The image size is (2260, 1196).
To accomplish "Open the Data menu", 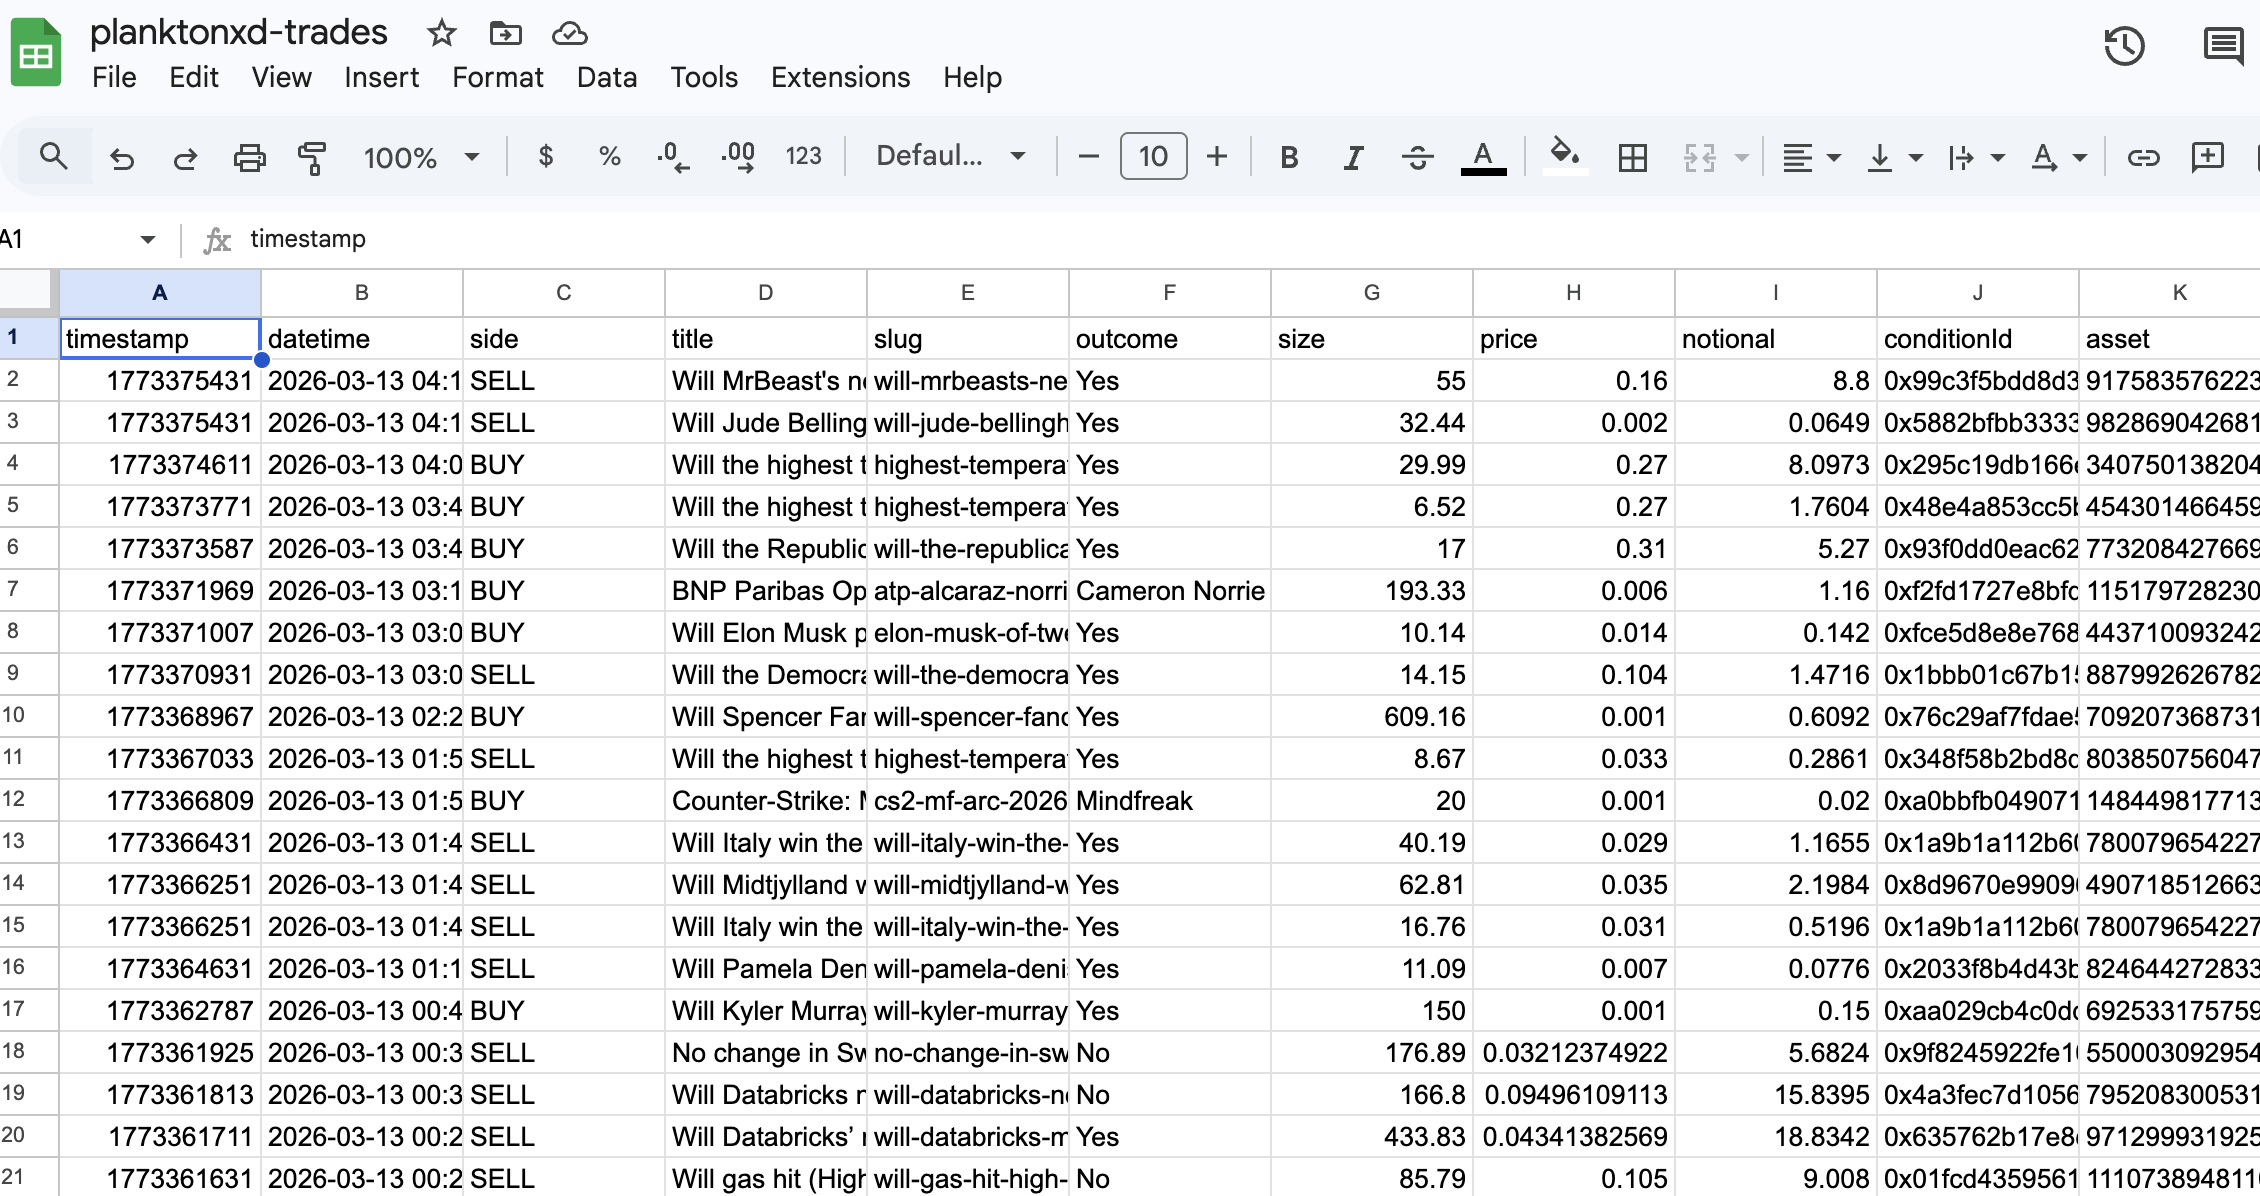I will click(606, 77).
